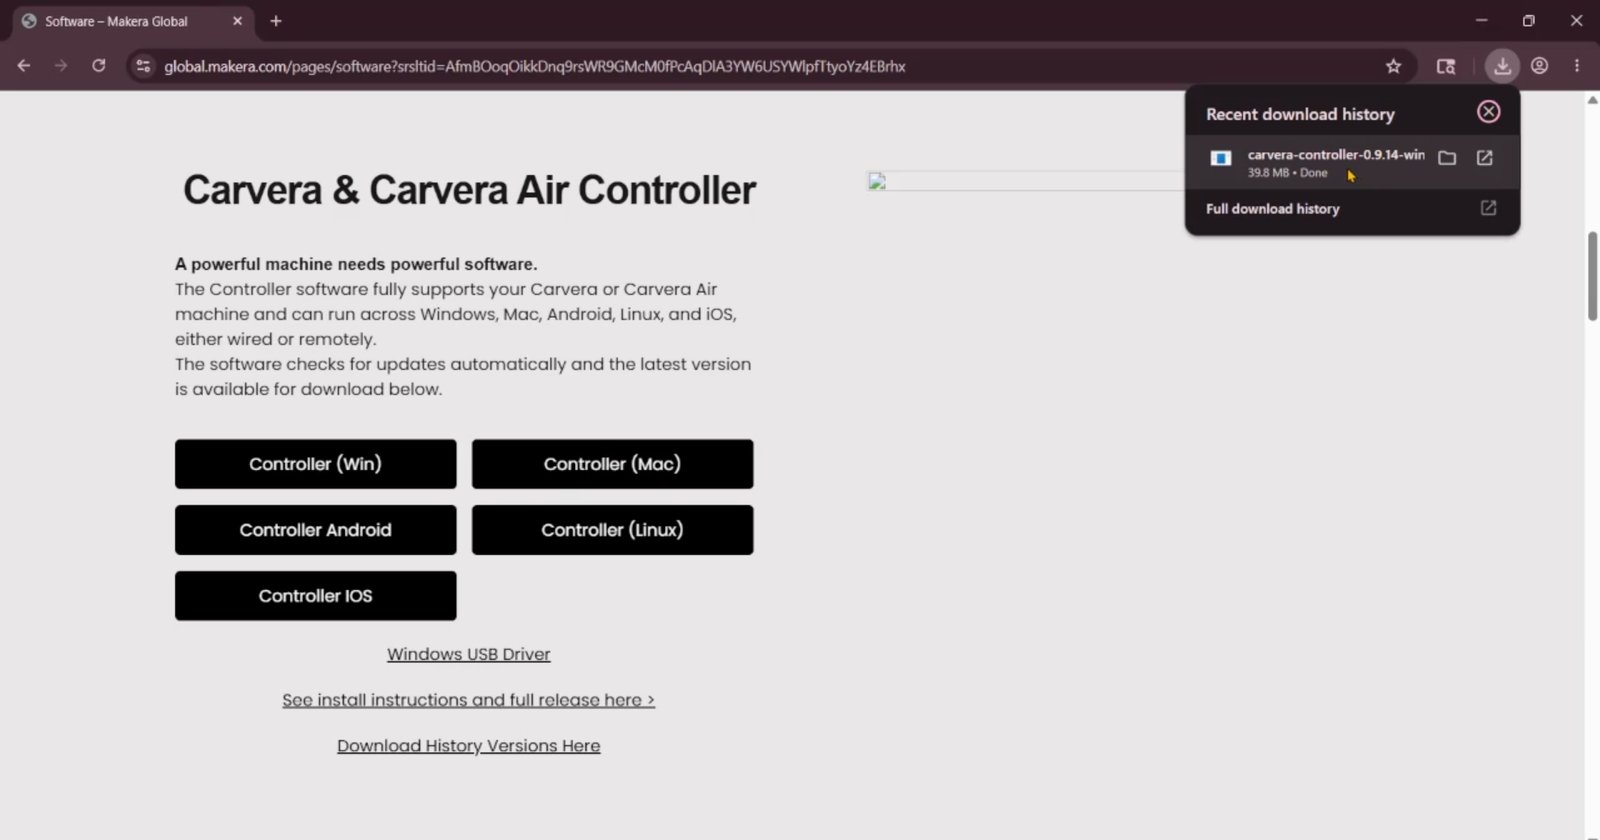Viewport: 1600px width, 840px height.
Task: Close the Software – Makera Global tab
Action: pos(237,21)
